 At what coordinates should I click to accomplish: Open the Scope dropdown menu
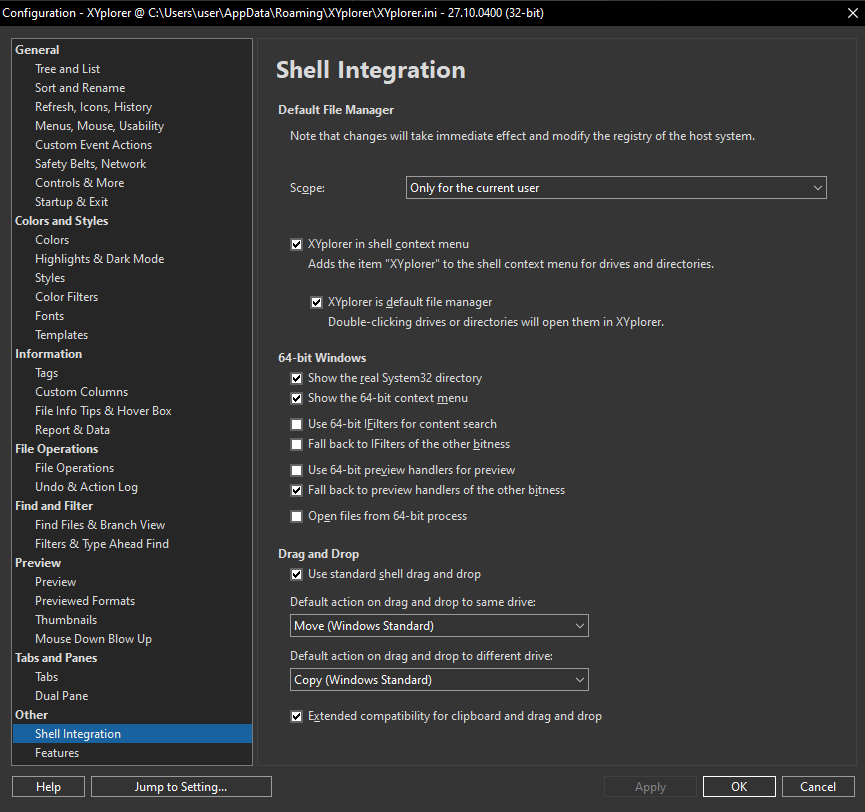pyautogui.click(x=614, y=187)
